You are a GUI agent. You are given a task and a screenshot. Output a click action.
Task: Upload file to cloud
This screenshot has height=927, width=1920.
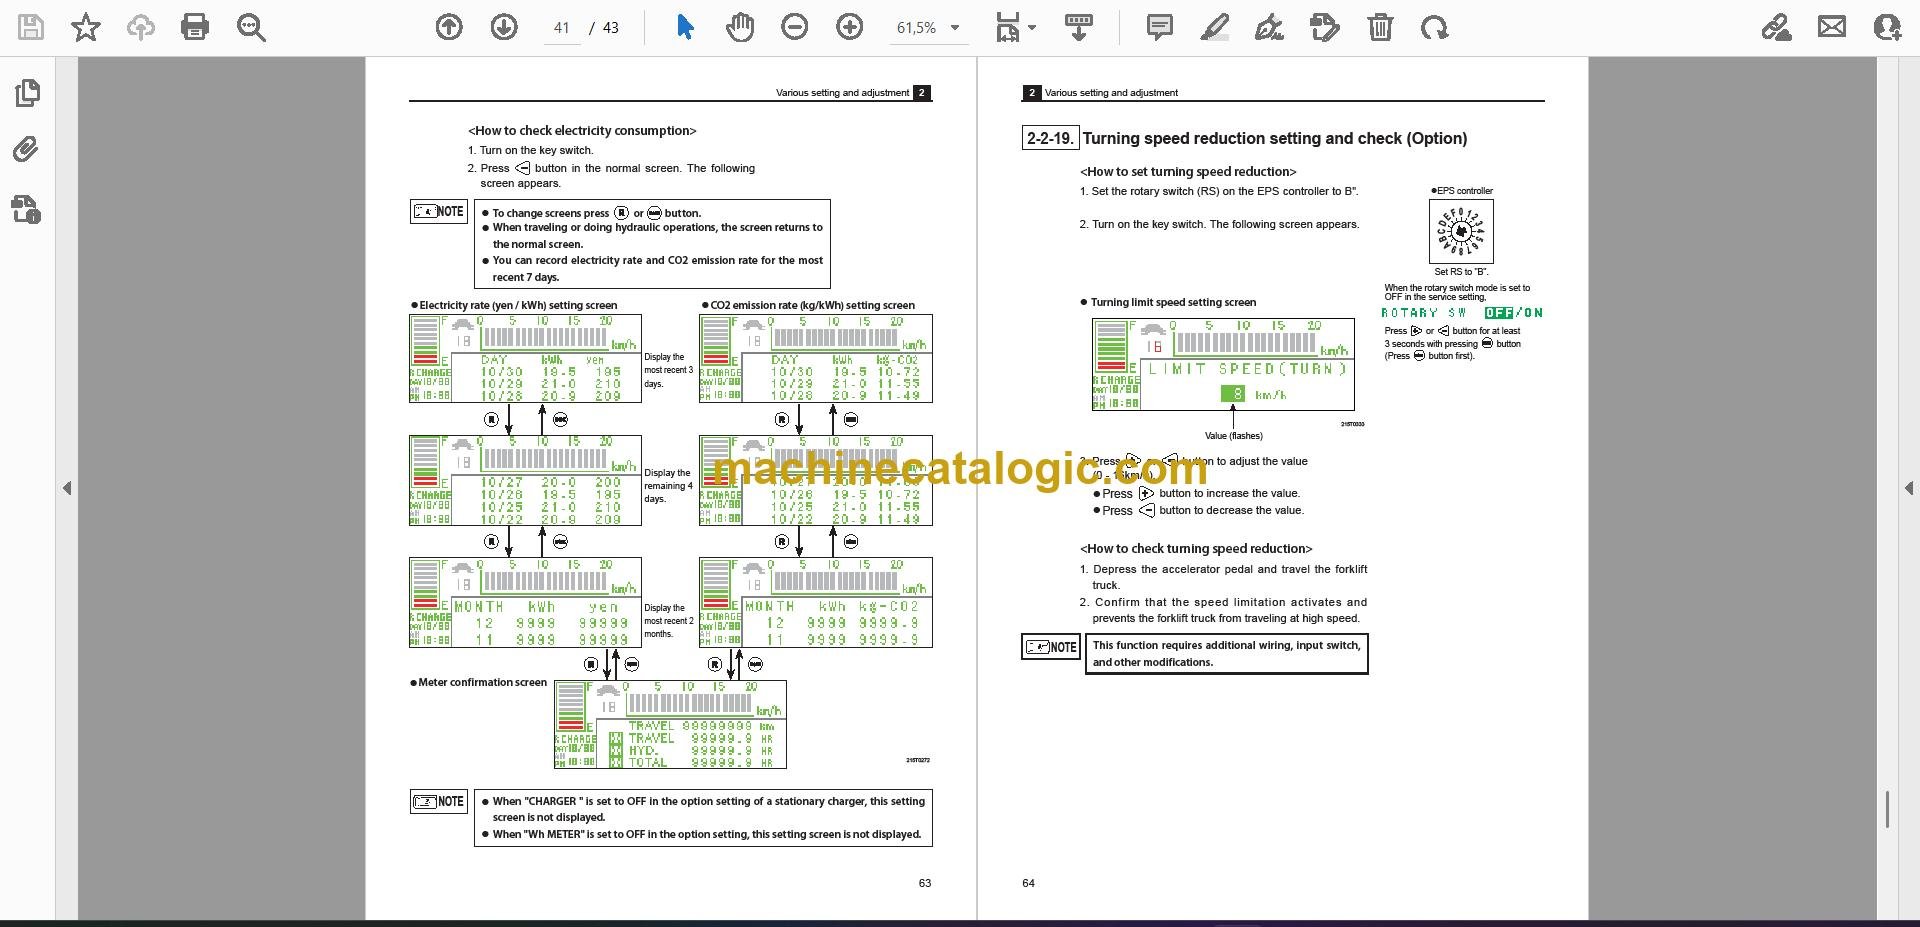click(x=140, y=27)
